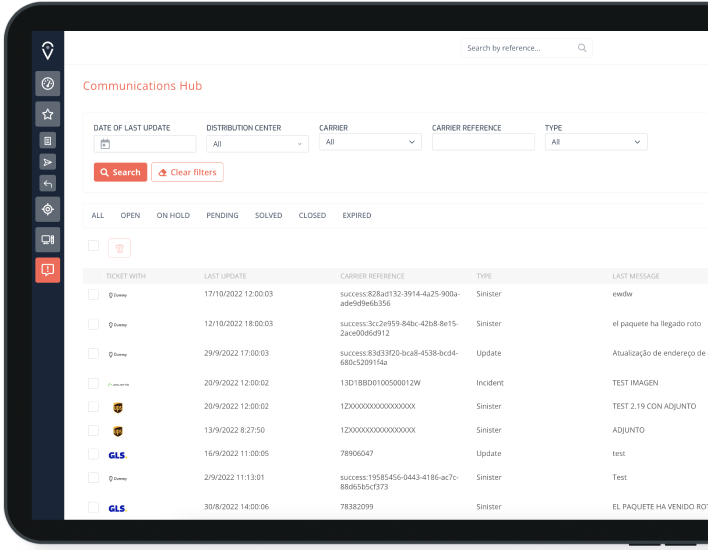Click the Update type on 29/9/2022 row

(489, 353)
